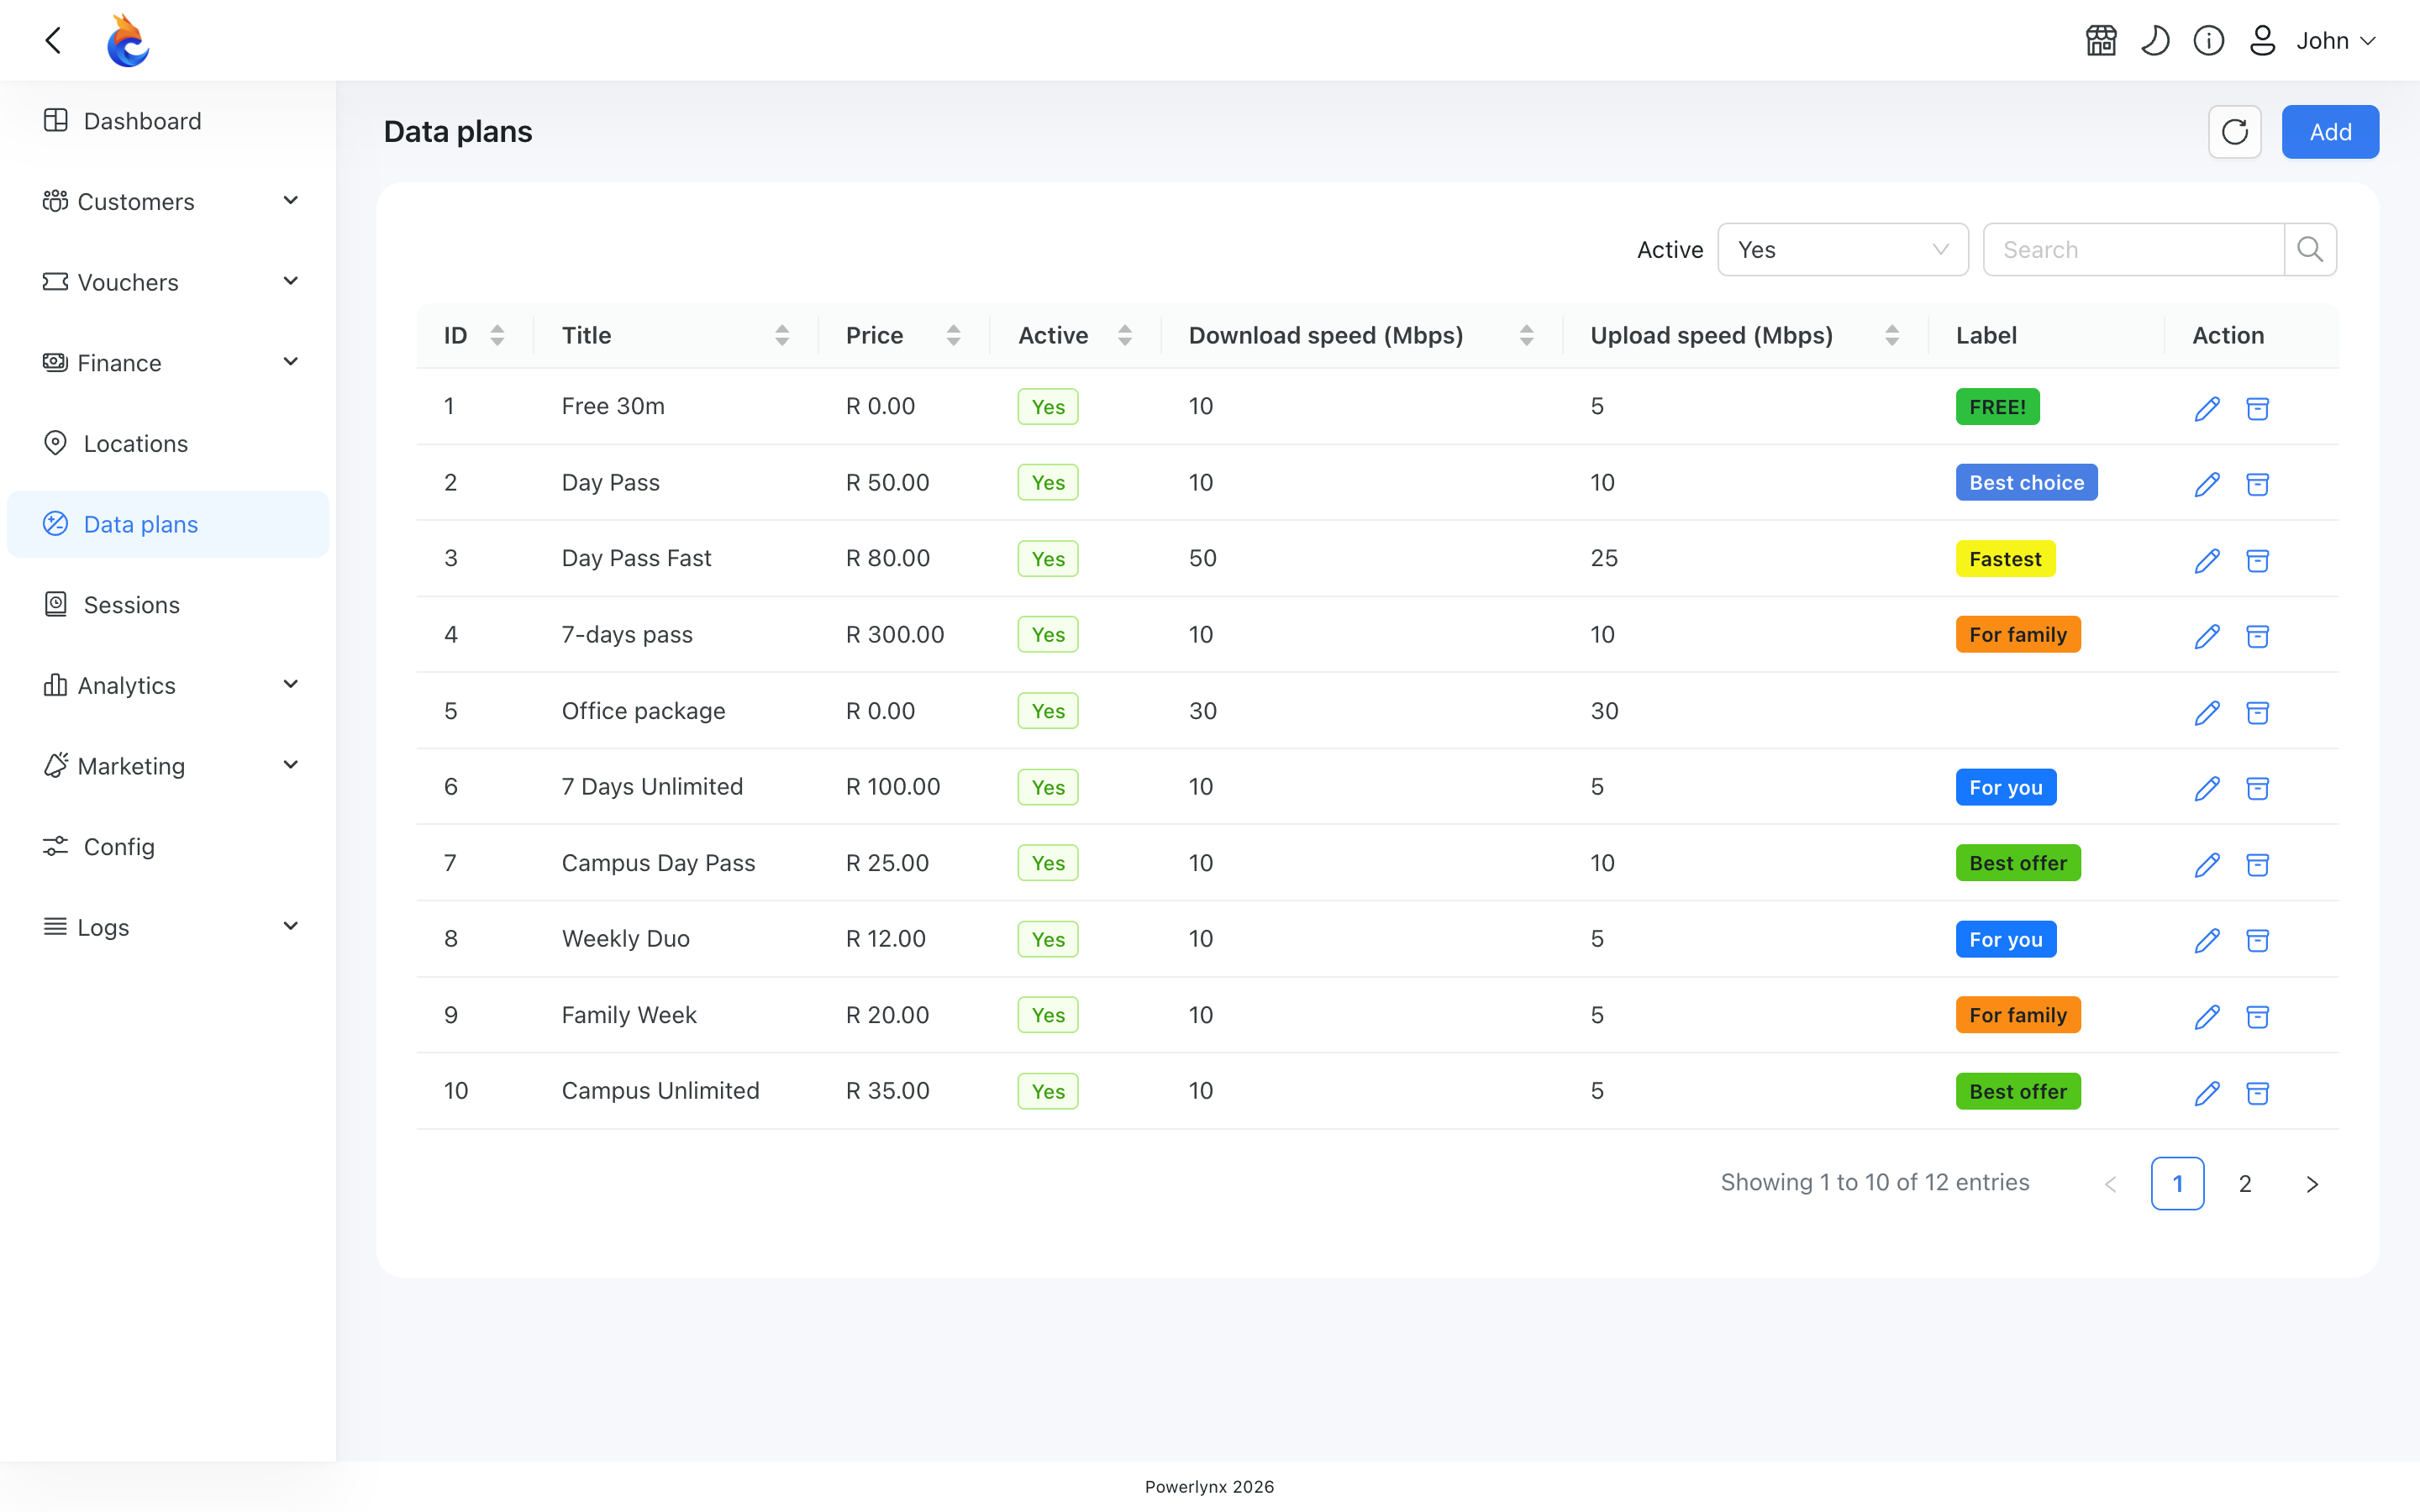Open Dashboard from the sidebar

pyautogui.click(x=168, y=120)
